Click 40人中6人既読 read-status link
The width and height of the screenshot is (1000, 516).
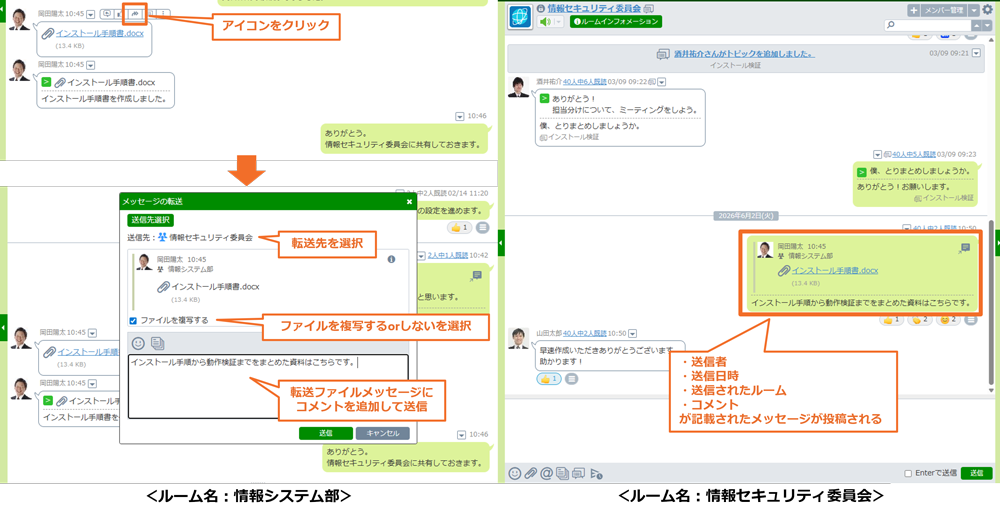pos(584,82)
